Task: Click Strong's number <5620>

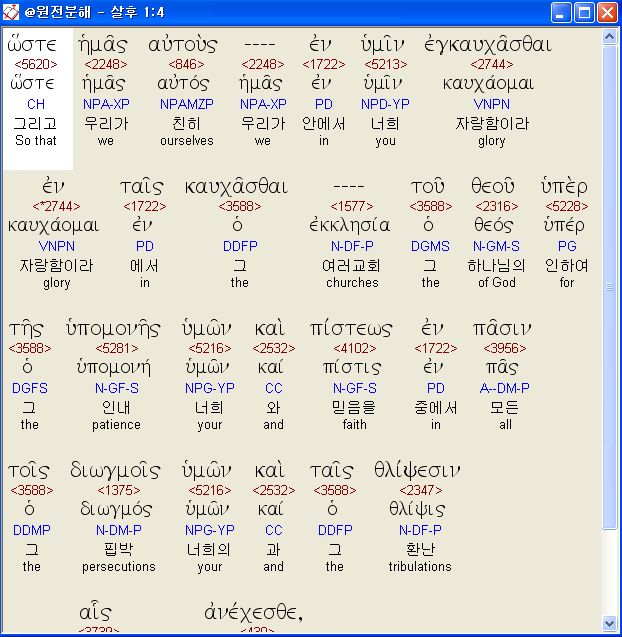Action: (x=36, y=64)
